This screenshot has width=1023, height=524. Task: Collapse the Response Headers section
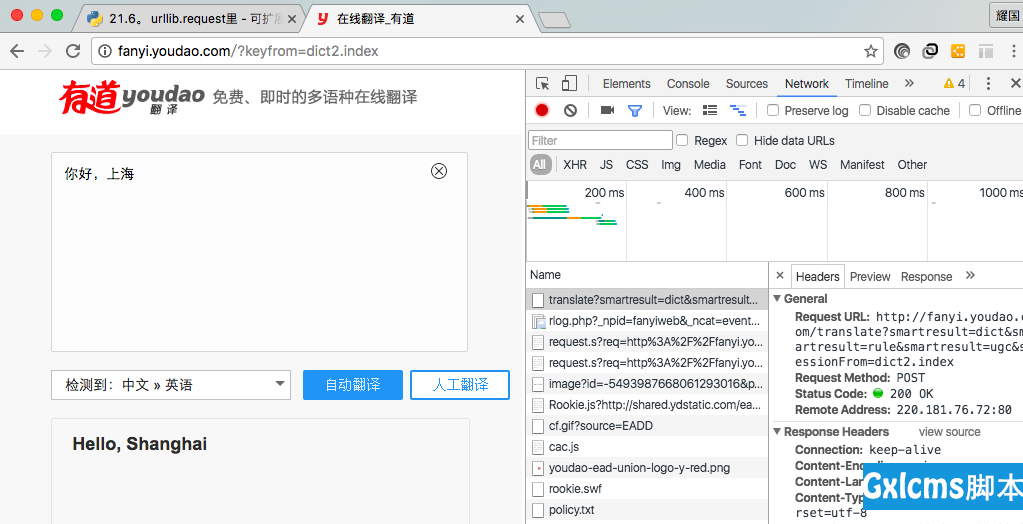coord(777,432)
